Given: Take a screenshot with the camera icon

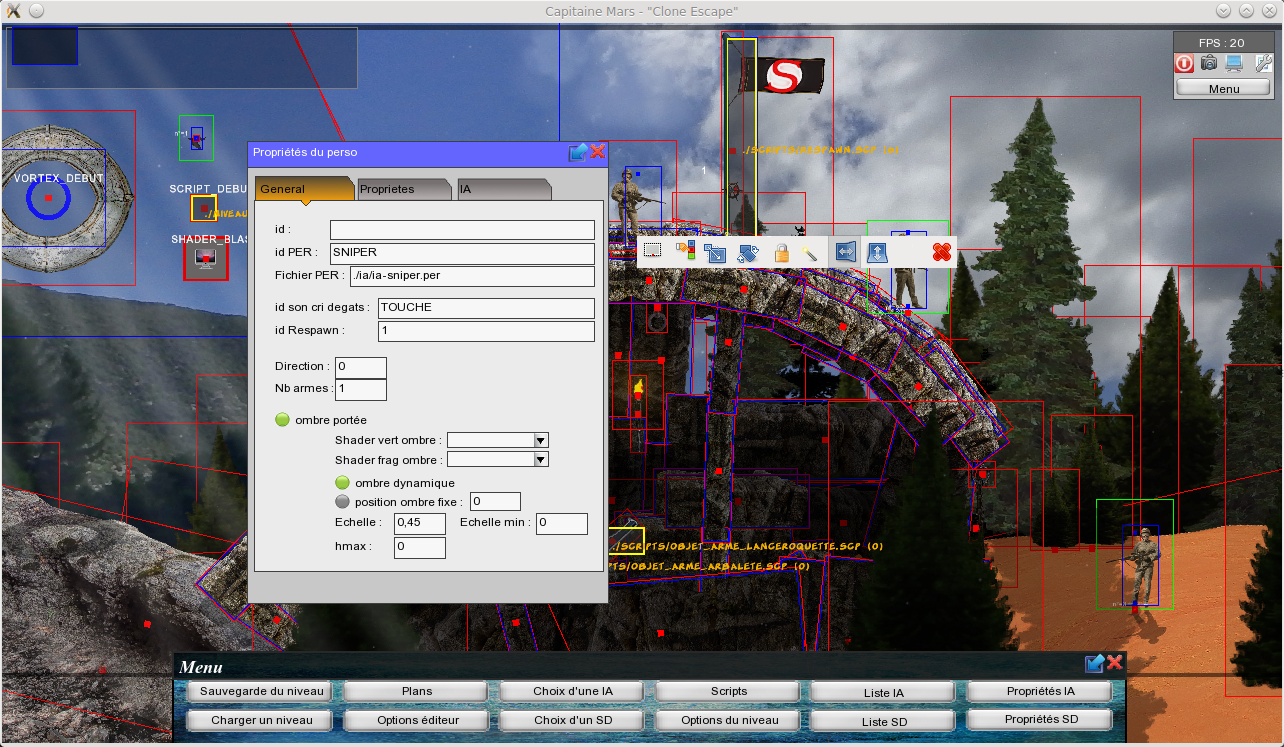Looking at the screenshot, I should tap(1209, 63).
